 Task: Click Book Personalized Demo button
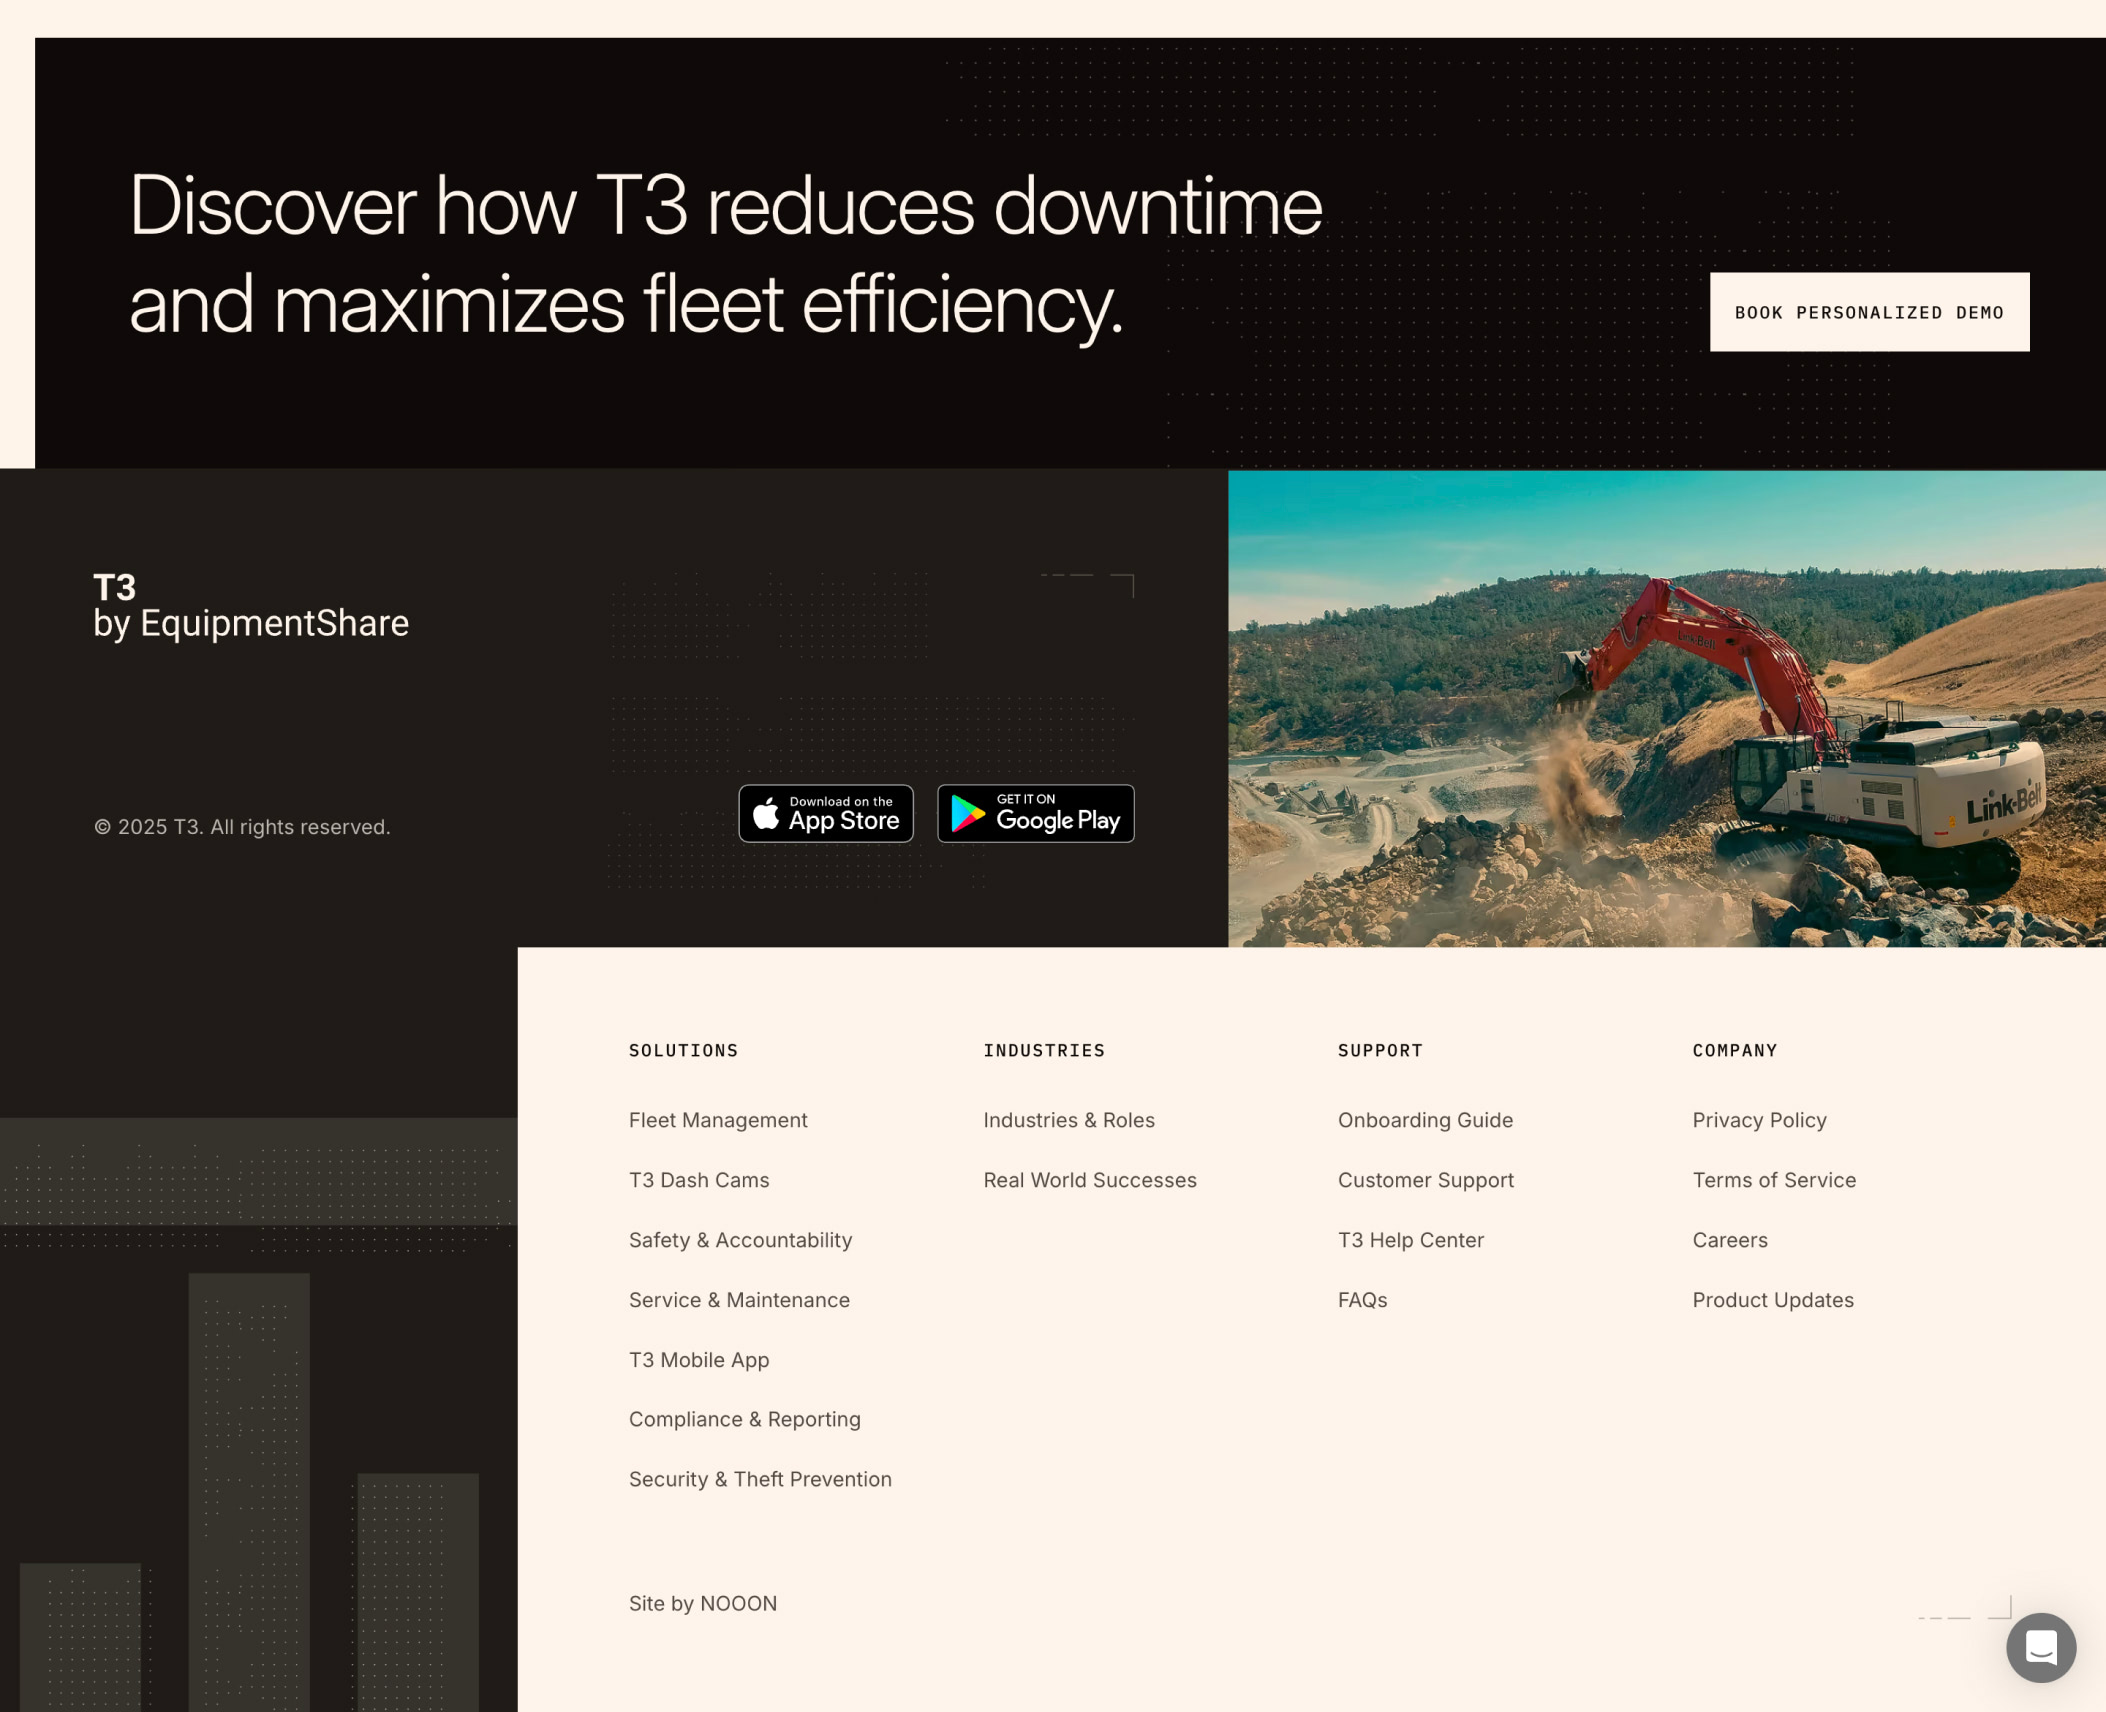pos(1869,312)
